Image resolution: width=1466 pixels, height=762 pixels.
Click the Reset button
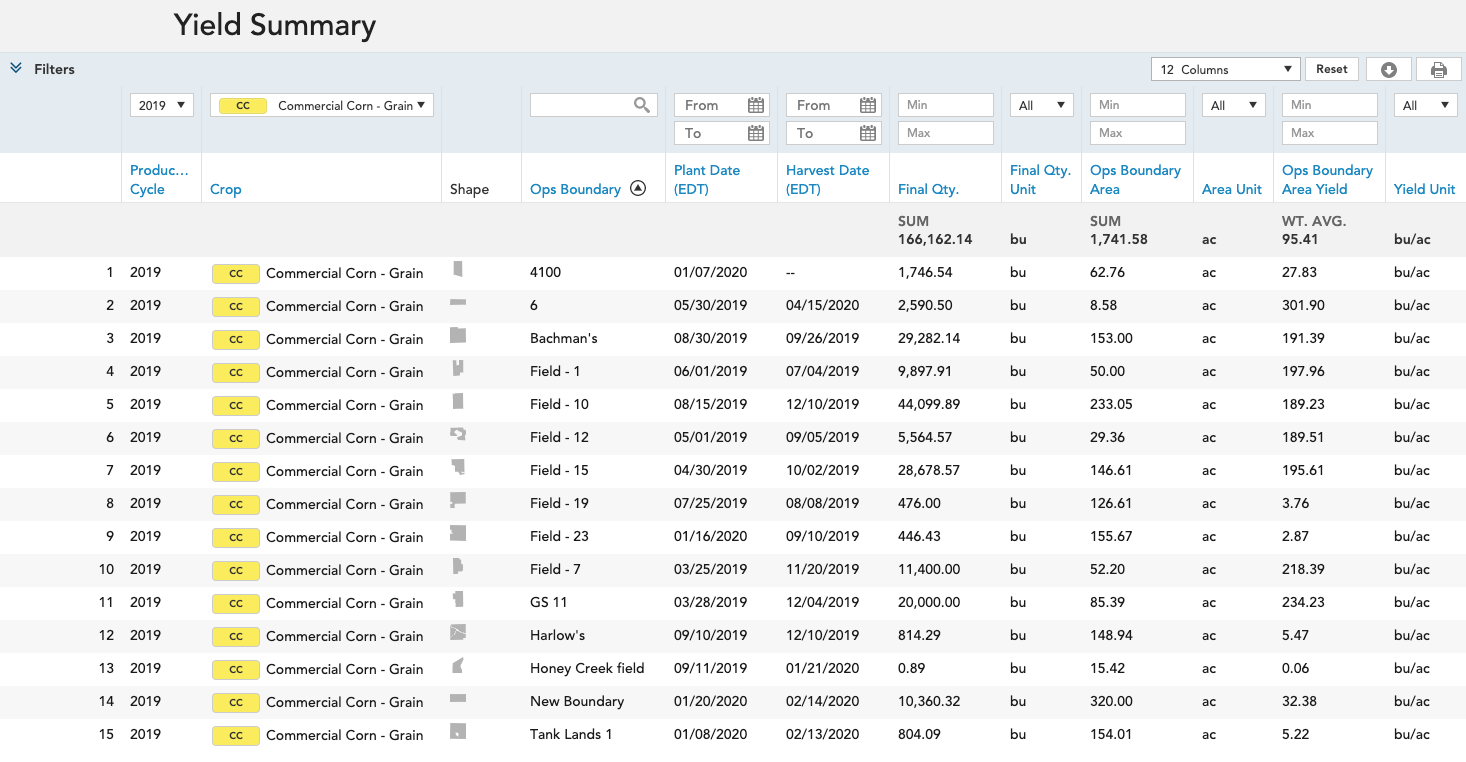click(x=1332, y=69)
